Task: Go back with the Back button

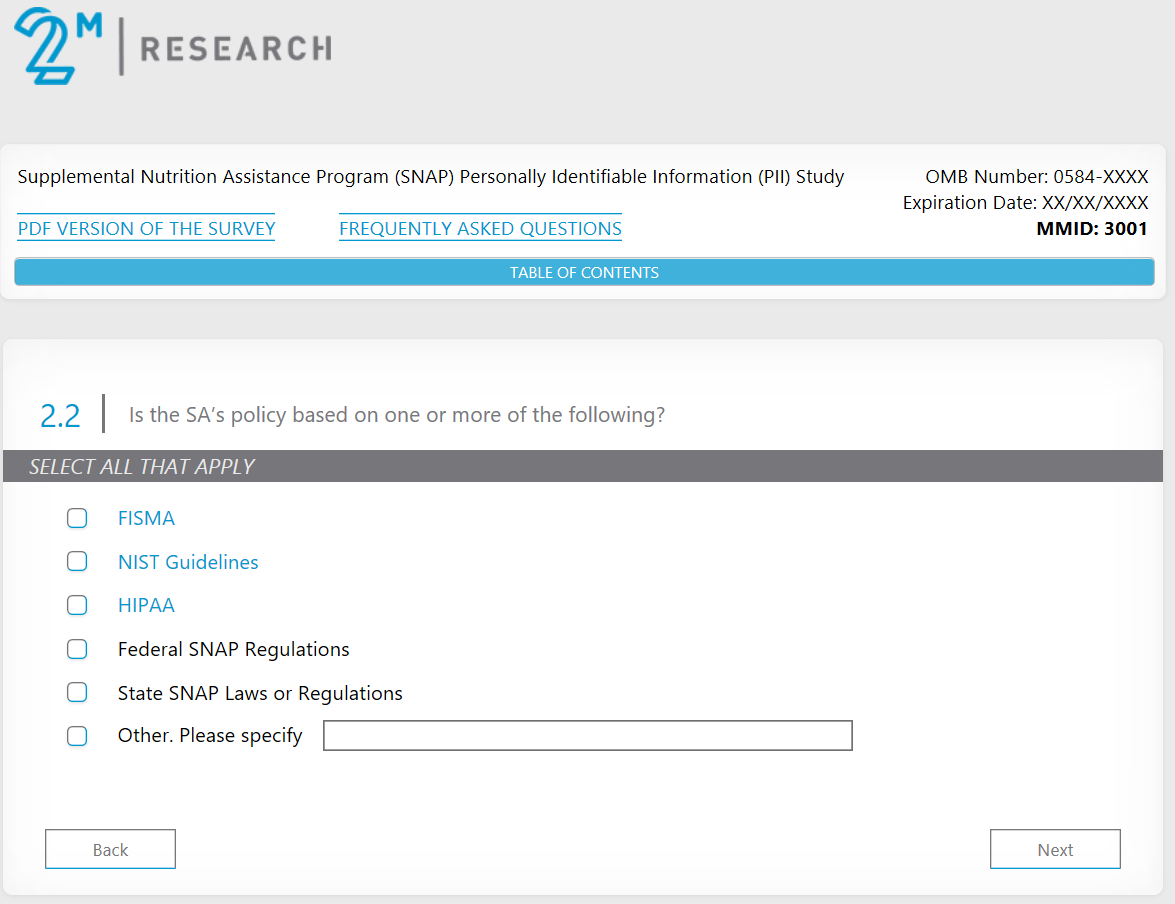Action: point(110,849)
